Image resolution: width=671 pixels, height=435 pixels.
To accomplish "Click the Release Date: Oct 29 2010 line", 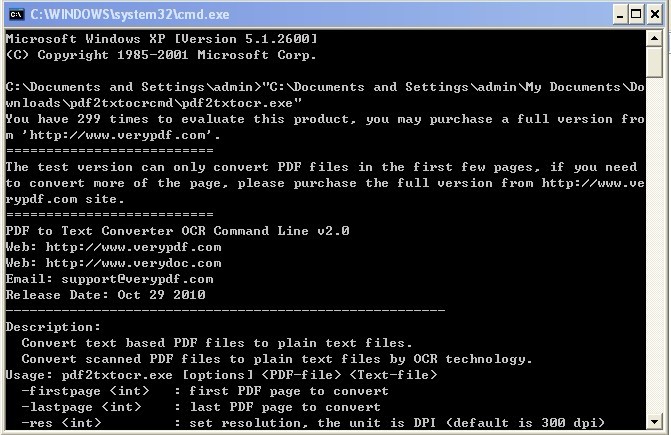I will pos(106,295).
